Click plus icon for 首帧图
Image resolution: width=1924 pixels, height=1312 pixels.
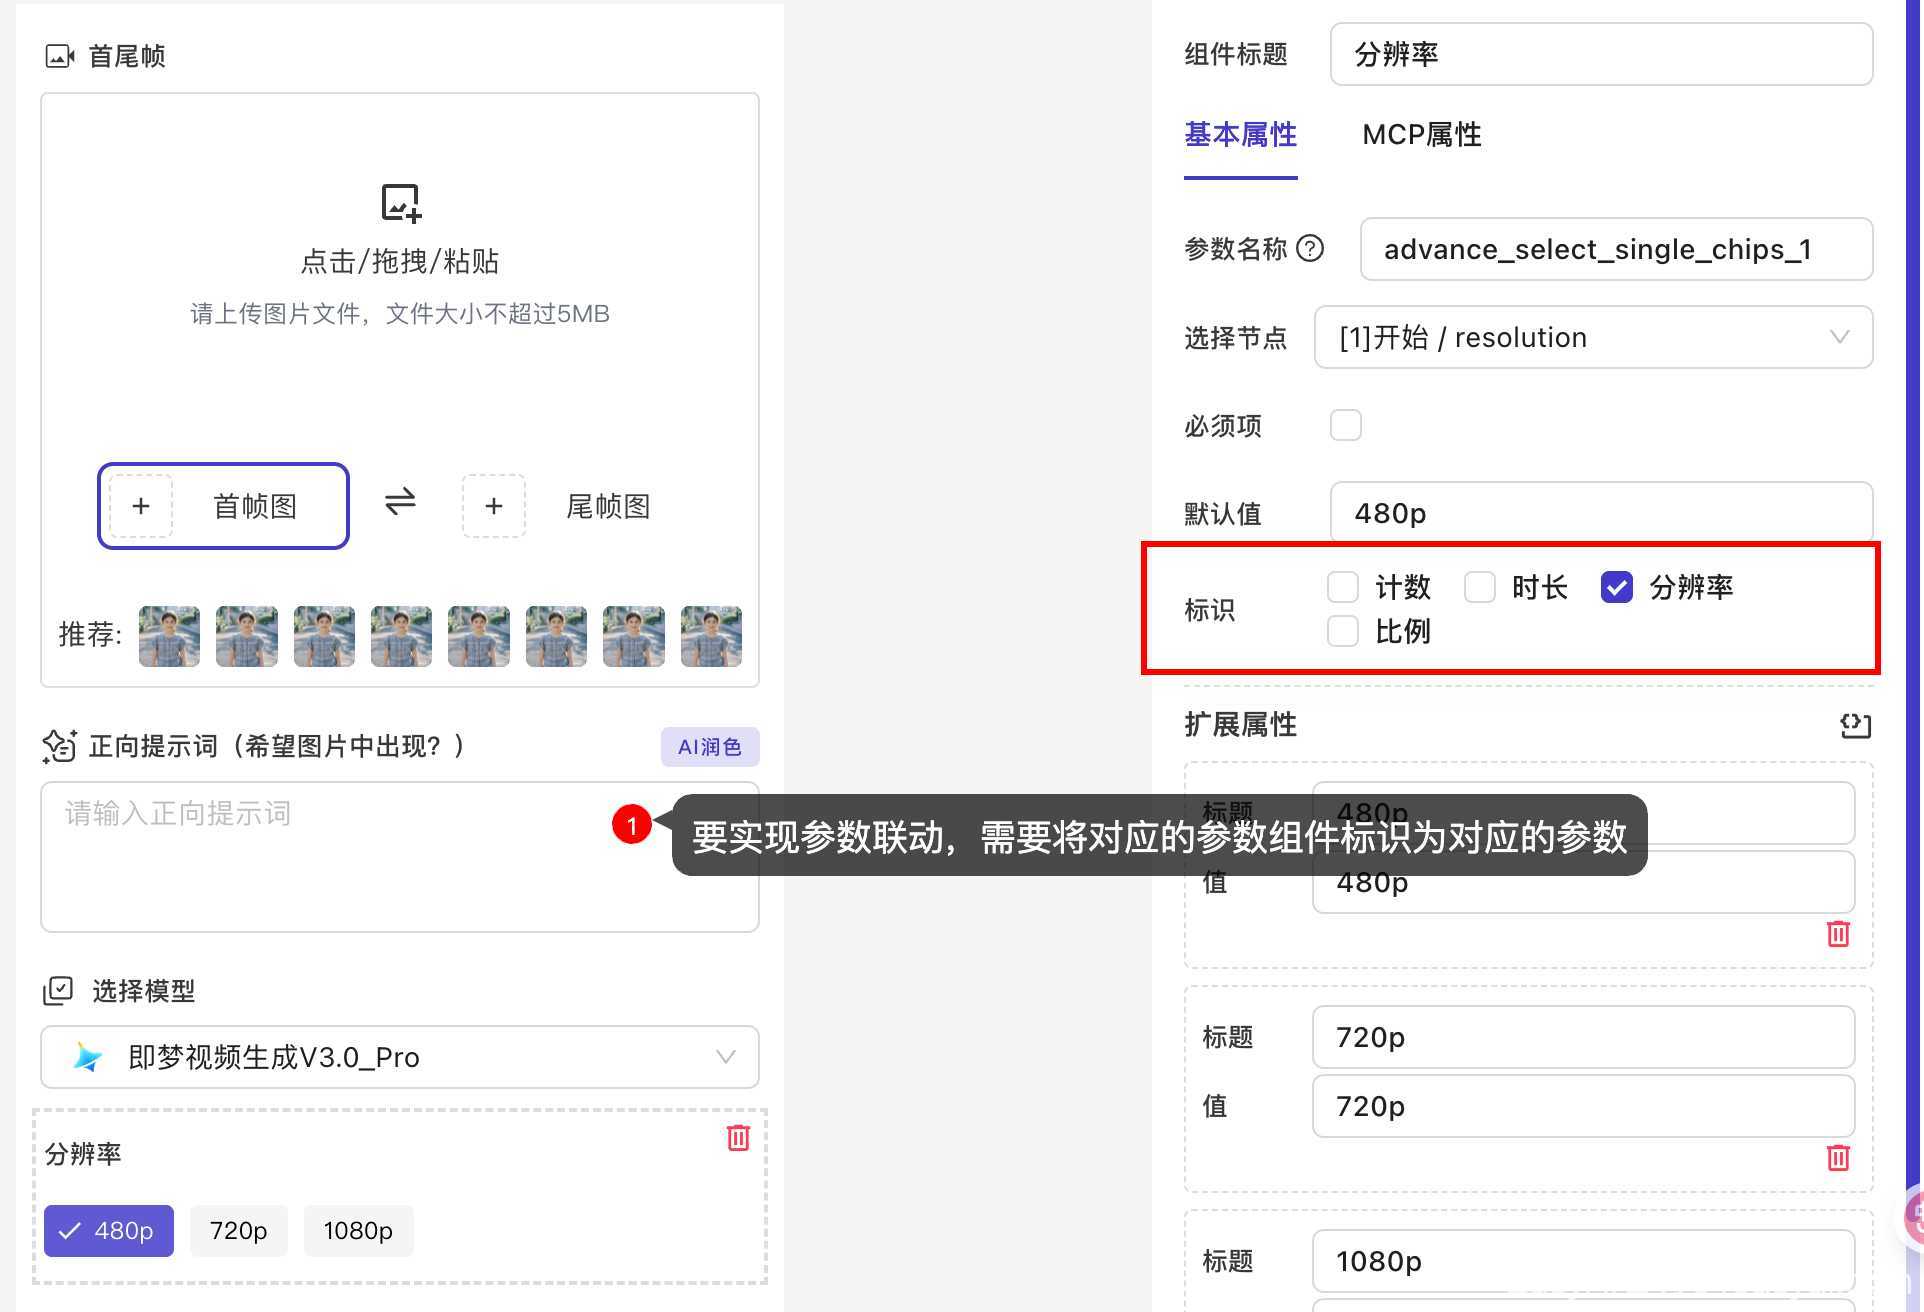click(141, 506)
